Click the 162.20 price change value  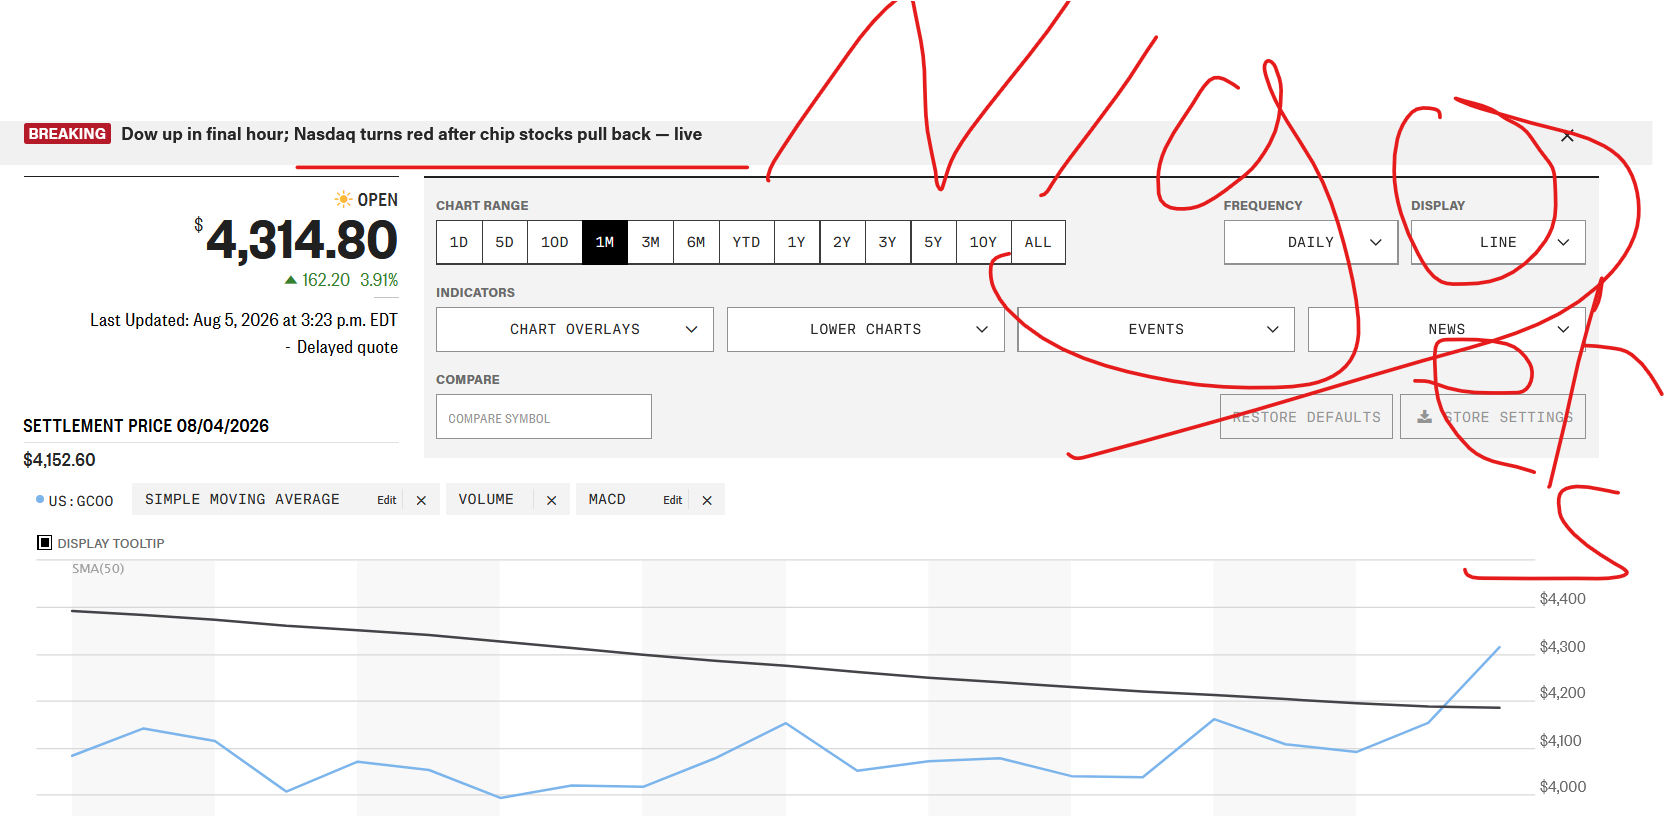(326, 280)
